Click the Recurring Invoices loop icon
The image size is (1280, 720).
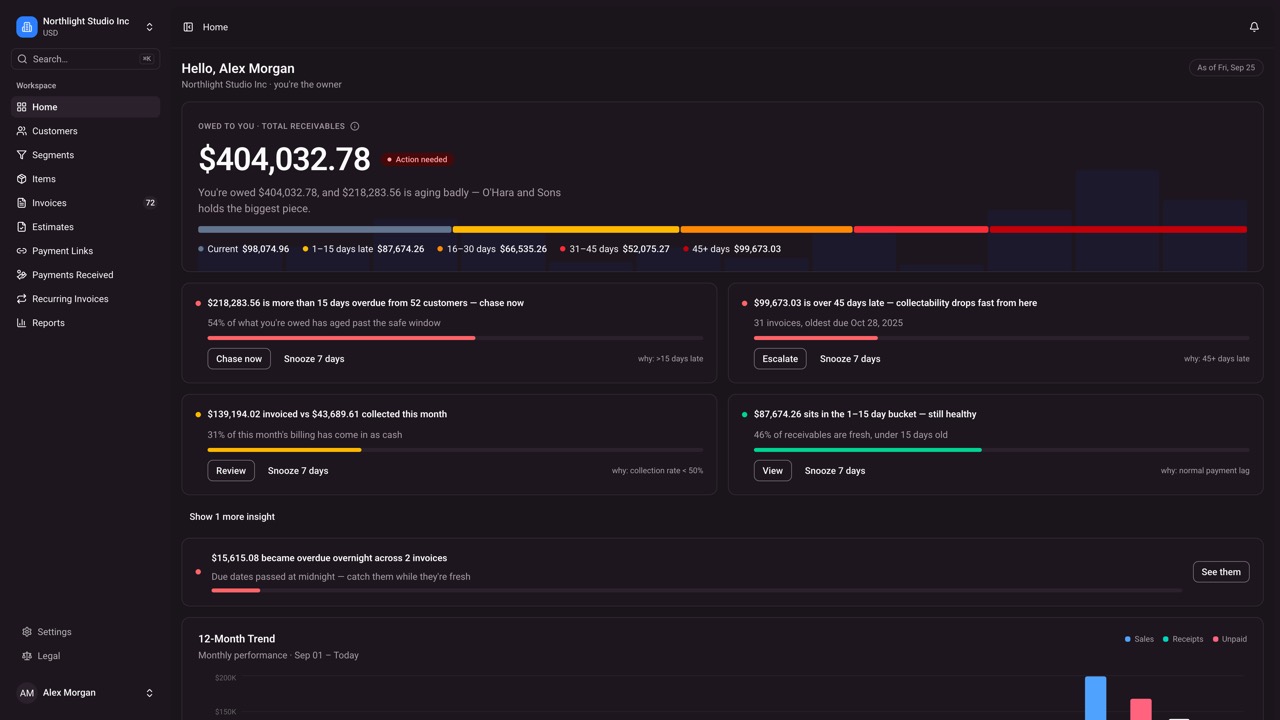tap(21, 299)
